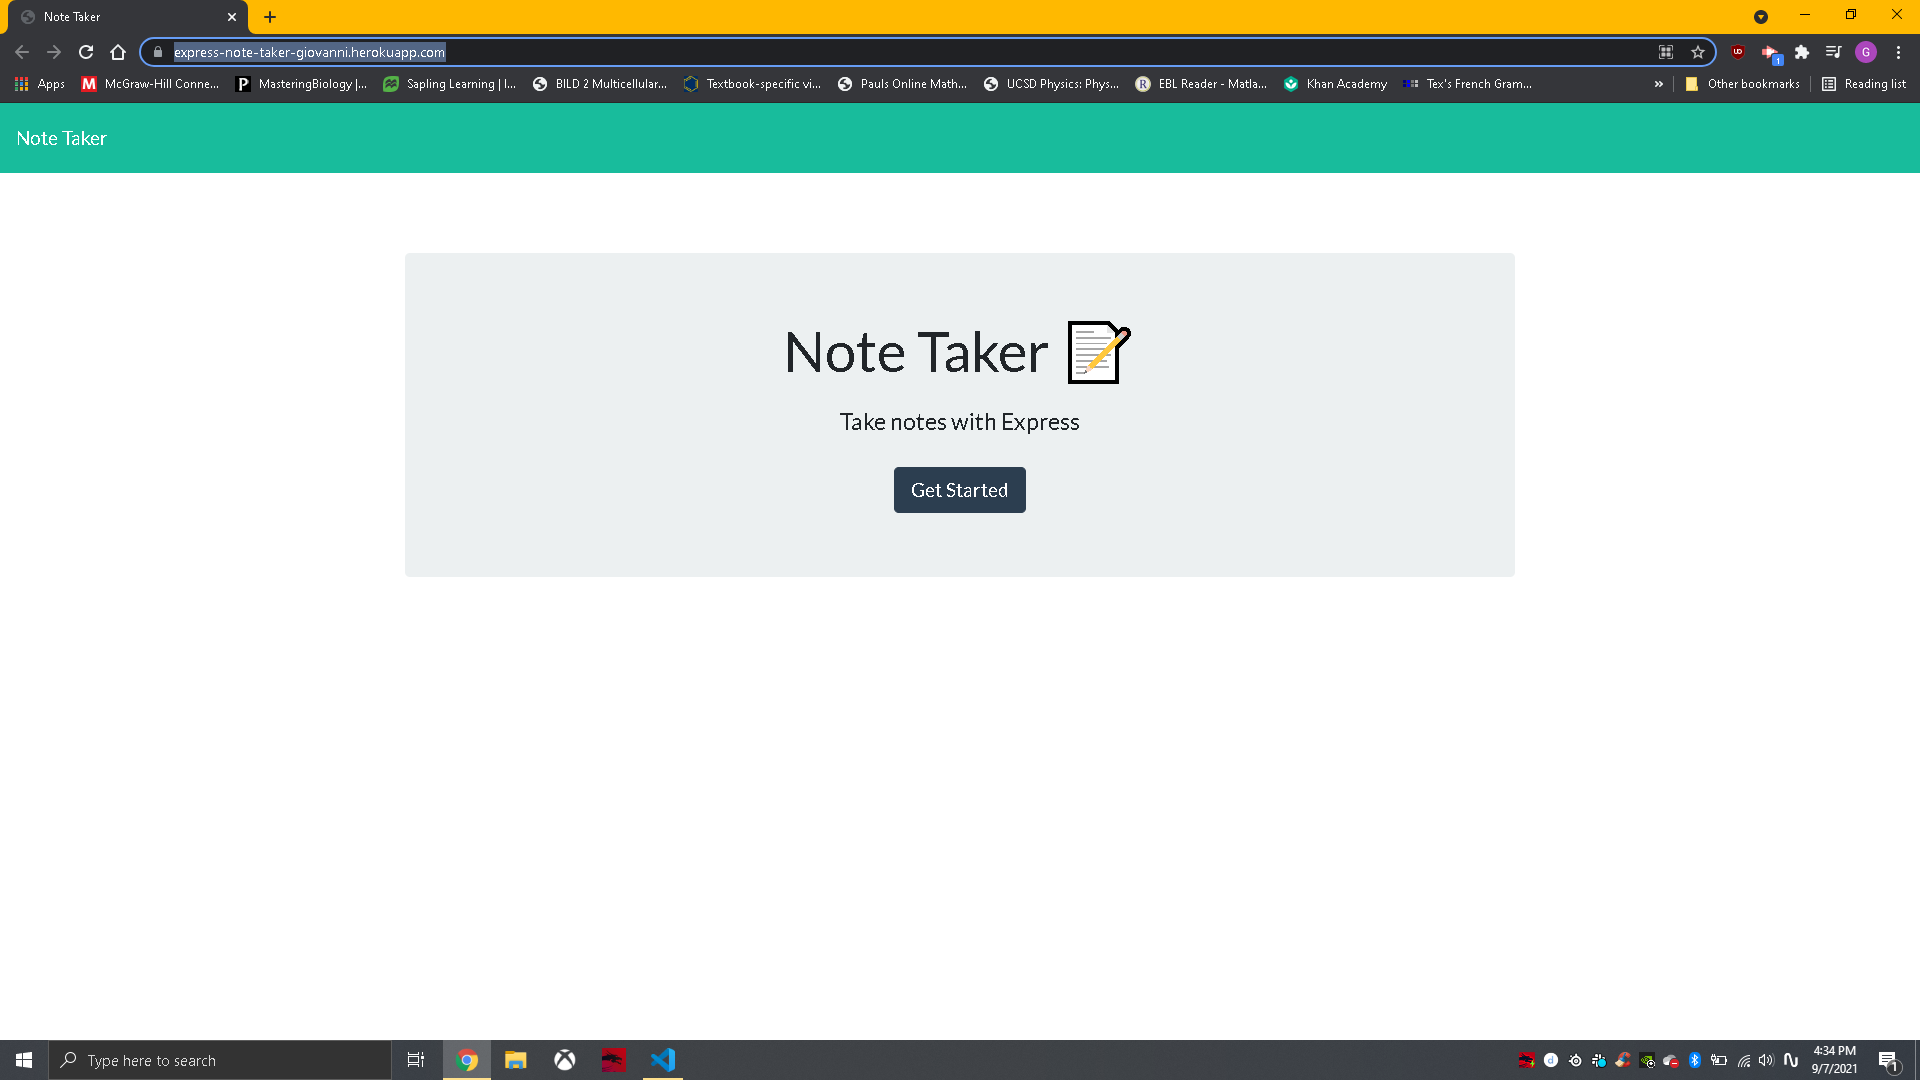Image resolution: width=1920 pixels, height=1080 pixels.
Task: Expand hidden bookmarks chevron
Action: pos(1659,84)
